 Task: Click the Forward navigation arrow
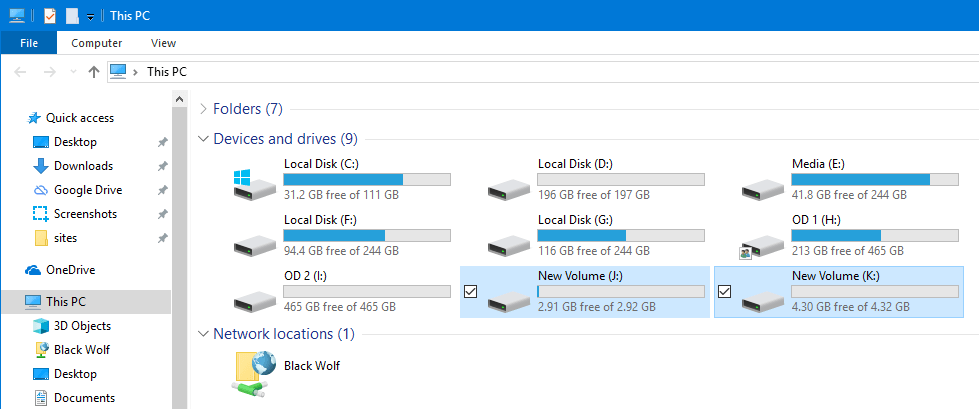coord(50,72)
